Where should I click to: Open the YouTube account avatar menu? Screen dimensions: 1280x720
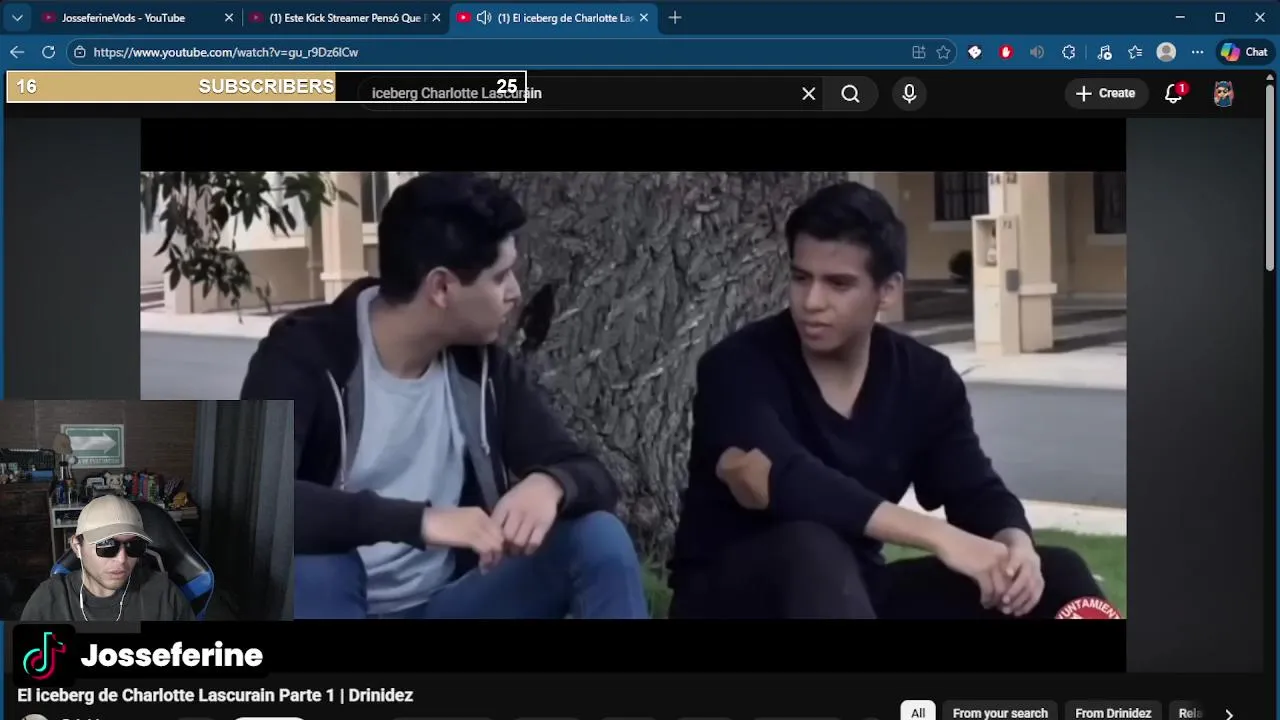point(1224,93)
